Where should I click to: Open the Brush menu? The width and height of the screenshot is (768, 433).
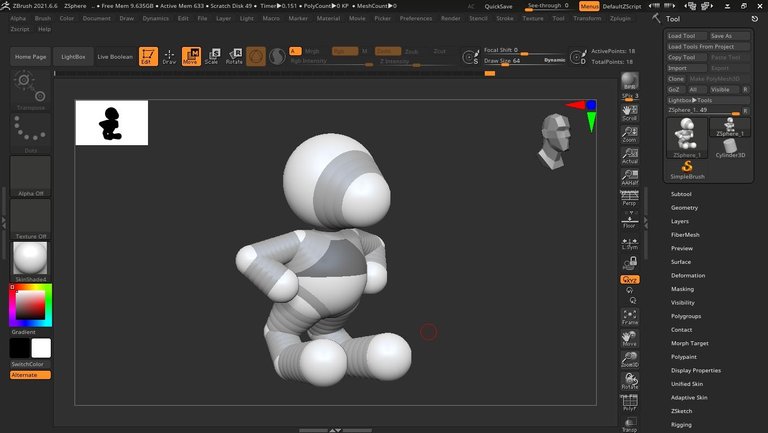(43, 18)
